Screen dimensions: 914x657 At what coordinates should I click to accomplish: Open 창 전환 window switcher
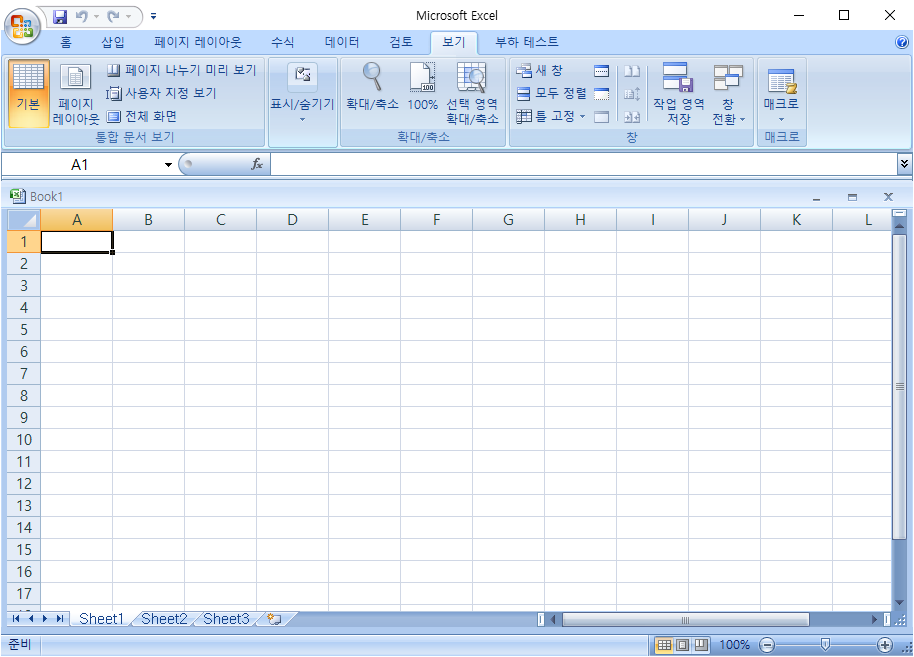(x=728, y=93)
